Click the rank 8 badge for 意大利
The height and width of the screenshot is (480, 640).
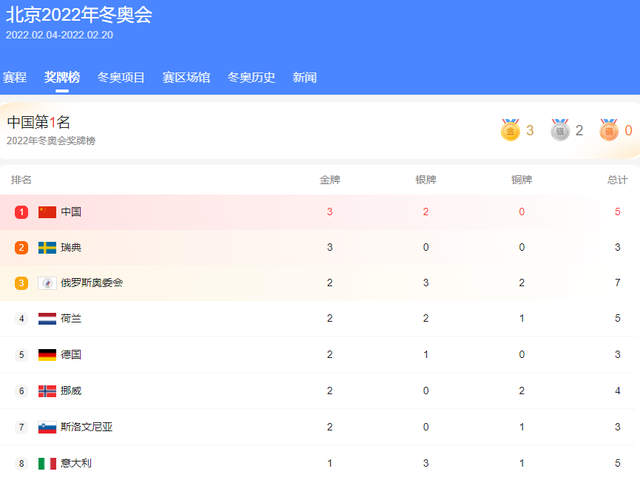22,463
